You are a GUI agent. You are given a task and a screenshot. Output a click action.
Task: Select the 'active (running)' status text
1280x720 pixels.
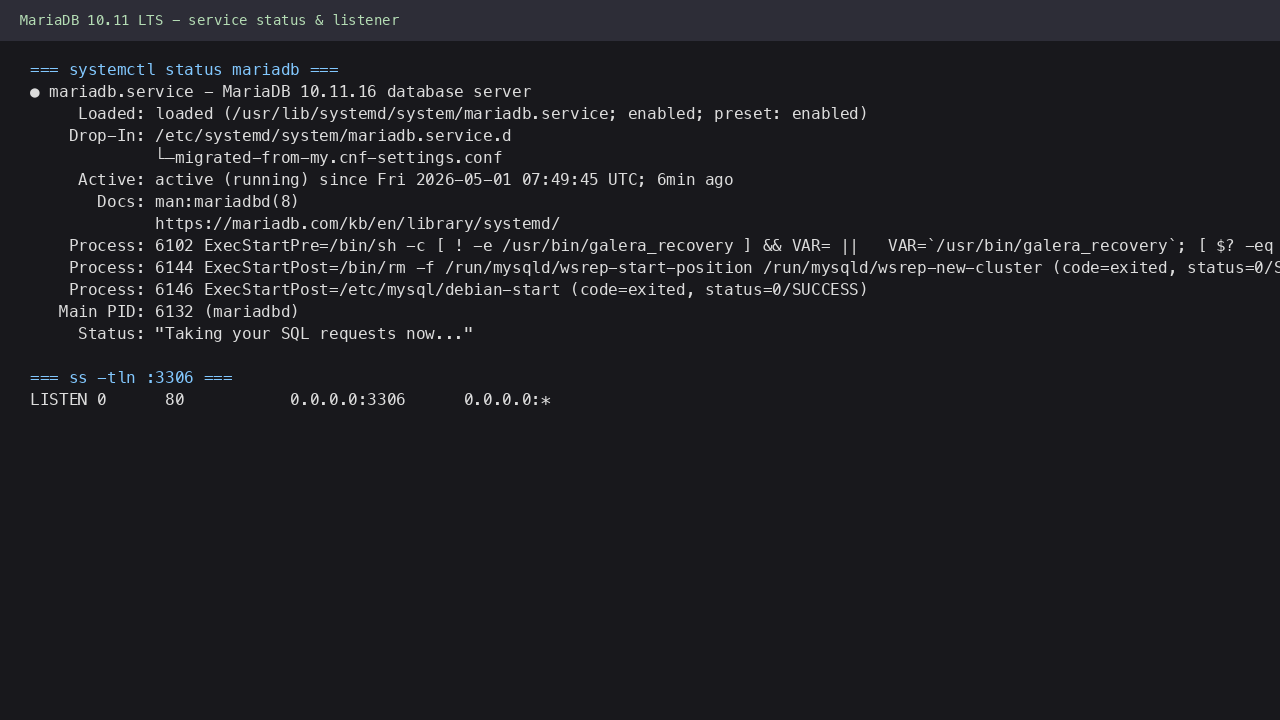(x=232, y=180)
